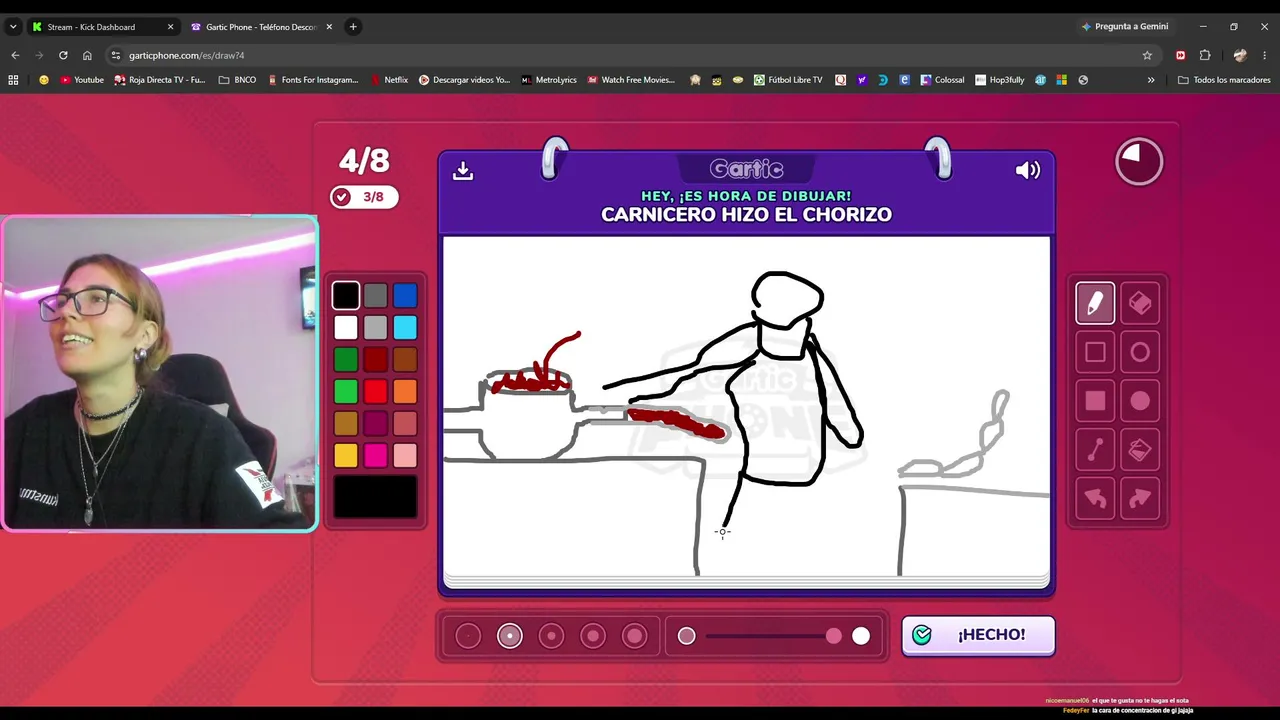Select the fourth brush size

(x=593, y=636)
